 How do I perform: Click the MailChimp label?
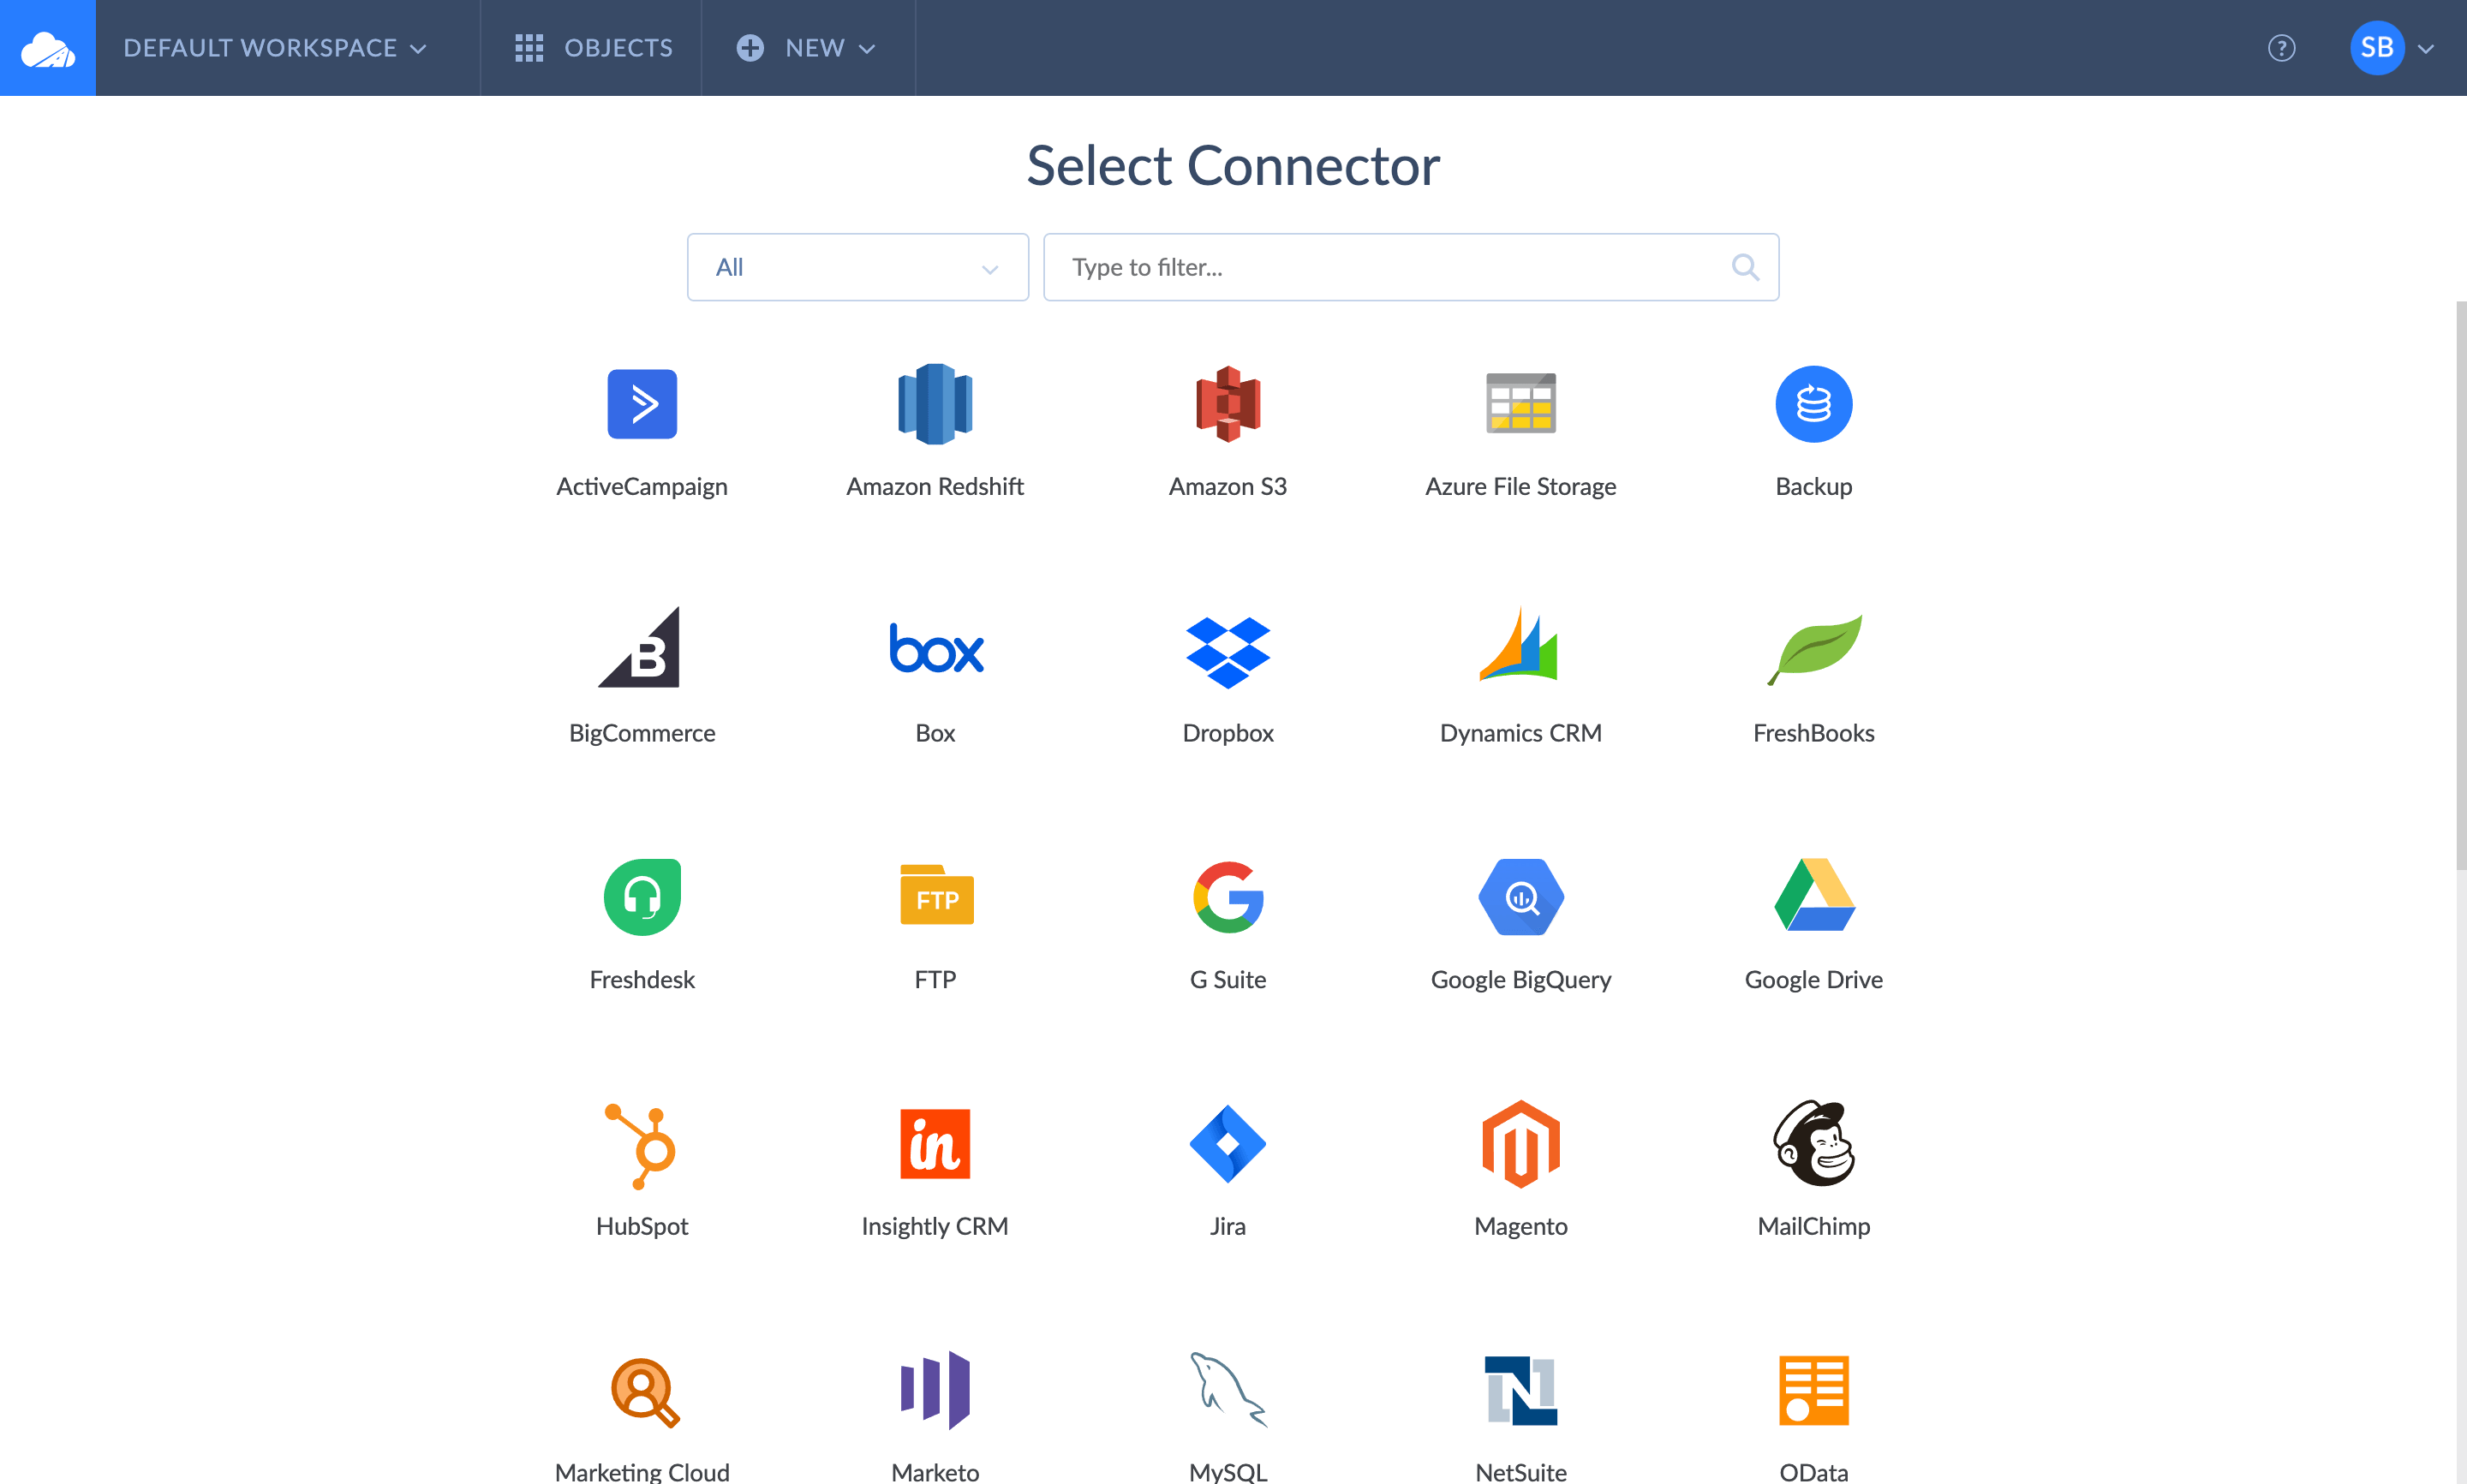[1814, 1226]
